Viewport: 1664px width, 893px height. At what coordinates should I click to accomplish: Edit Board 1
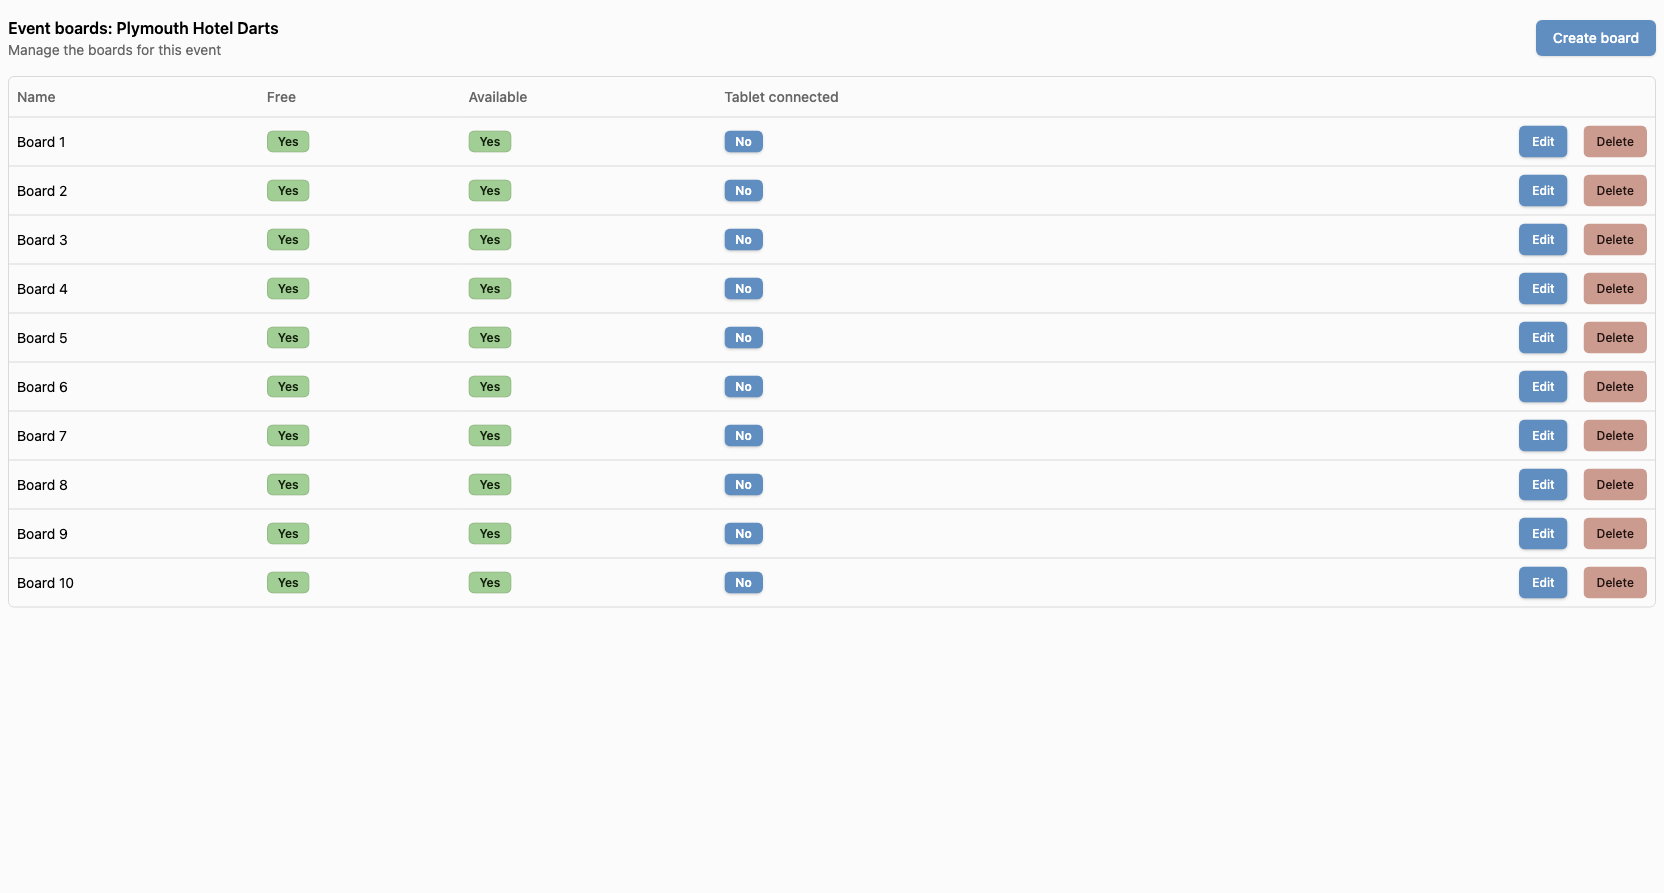coord(1542,142)
